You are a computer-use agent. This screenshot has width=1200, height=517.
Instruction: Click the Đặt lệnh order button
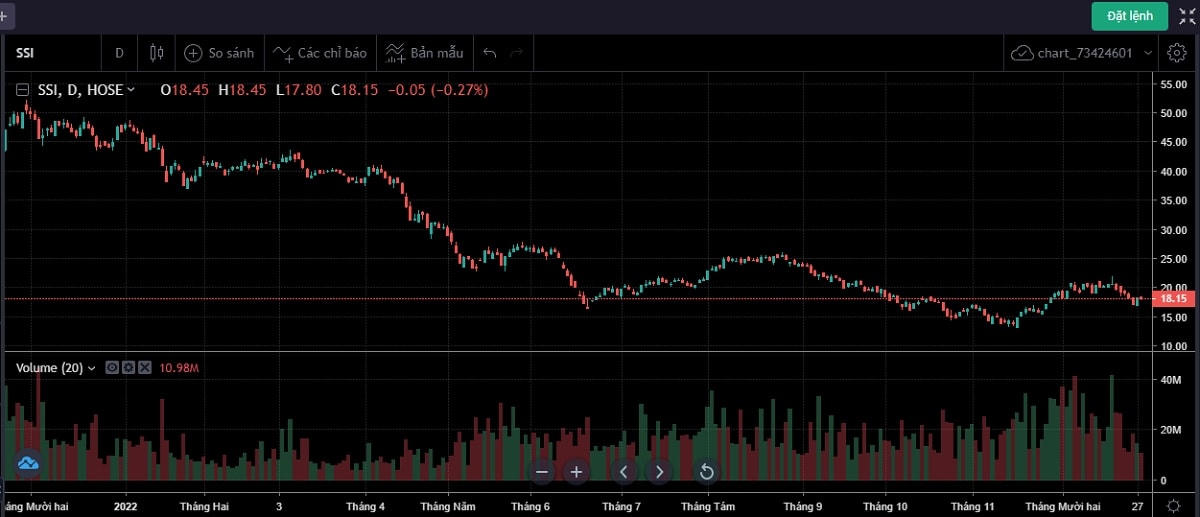coord(1130,15)
